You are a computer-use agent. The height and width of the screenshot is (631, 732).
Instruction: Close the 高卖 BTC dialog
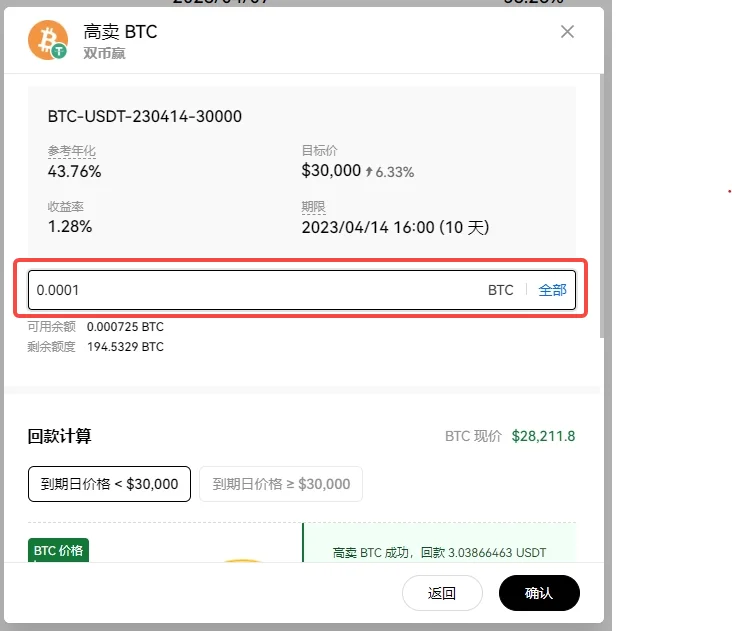coord(567,32)
